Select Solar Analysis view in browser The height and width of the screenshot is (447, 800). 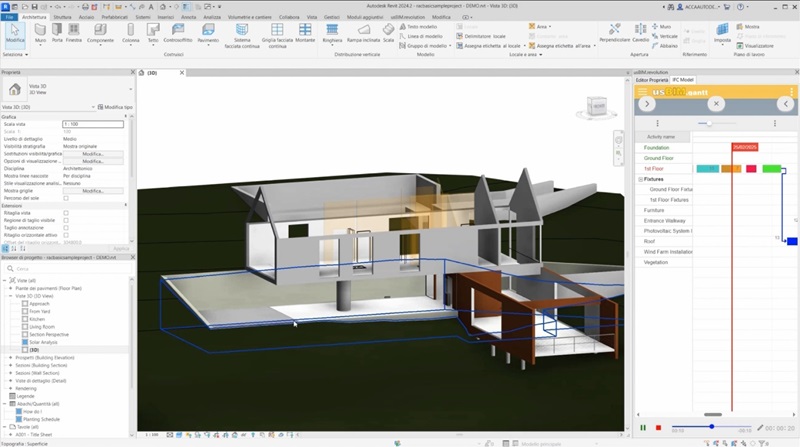(x=43, y=342)
